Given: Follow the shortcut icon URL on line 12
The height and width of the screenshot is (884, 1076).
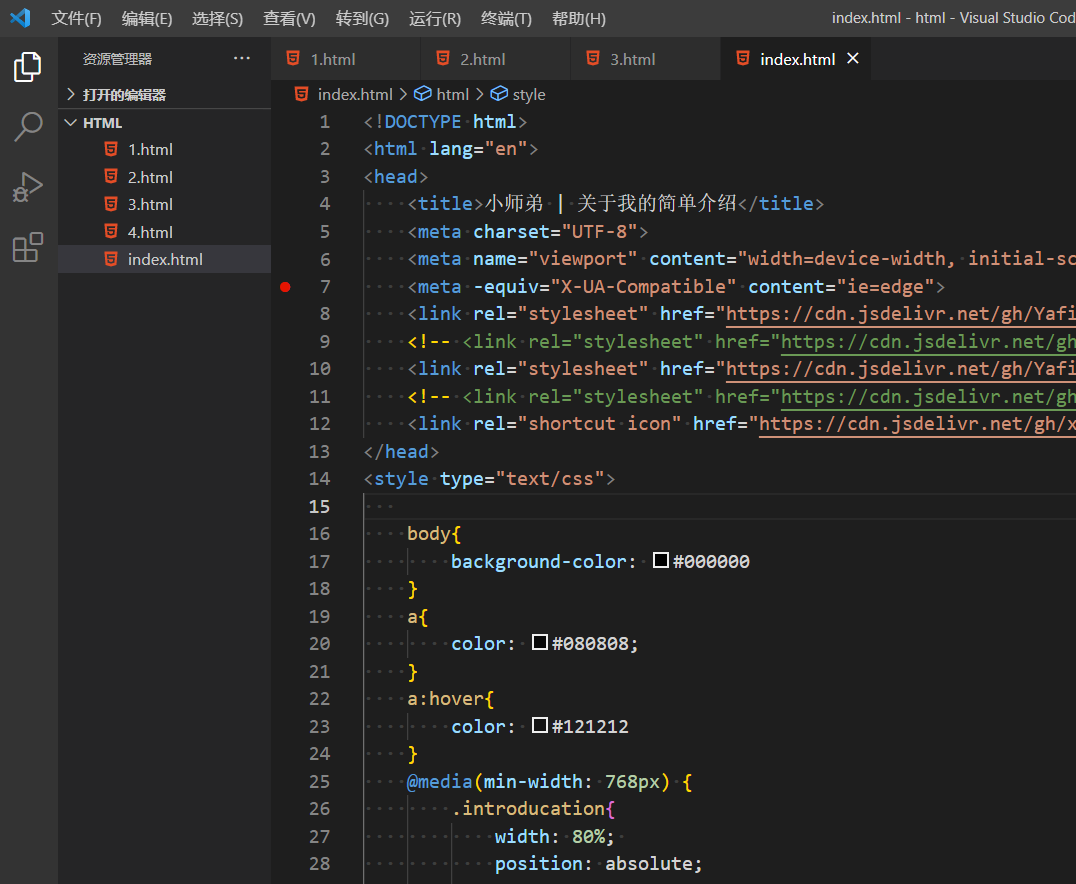Looking at the screenshot, I should coord(917,423).
